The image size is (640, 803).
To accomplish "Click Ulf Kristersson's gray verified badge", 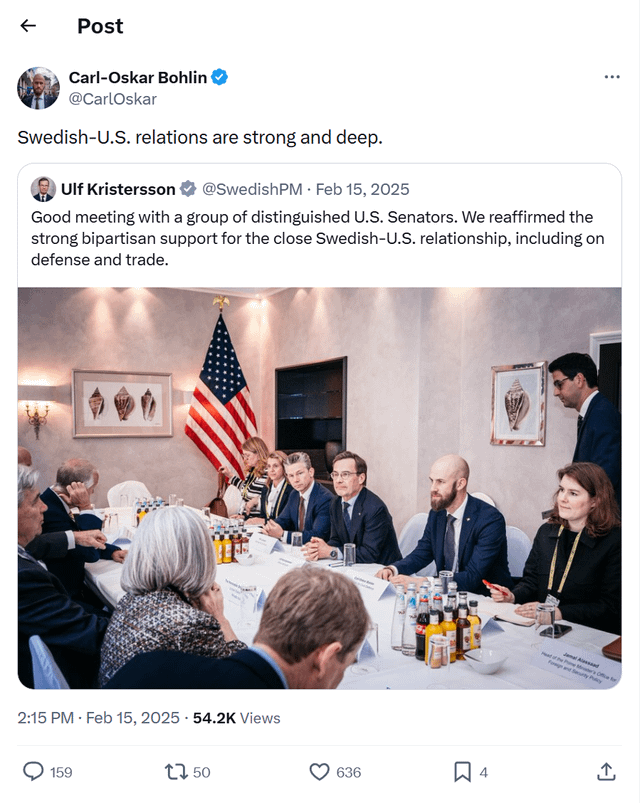I will tap(188, 189).
